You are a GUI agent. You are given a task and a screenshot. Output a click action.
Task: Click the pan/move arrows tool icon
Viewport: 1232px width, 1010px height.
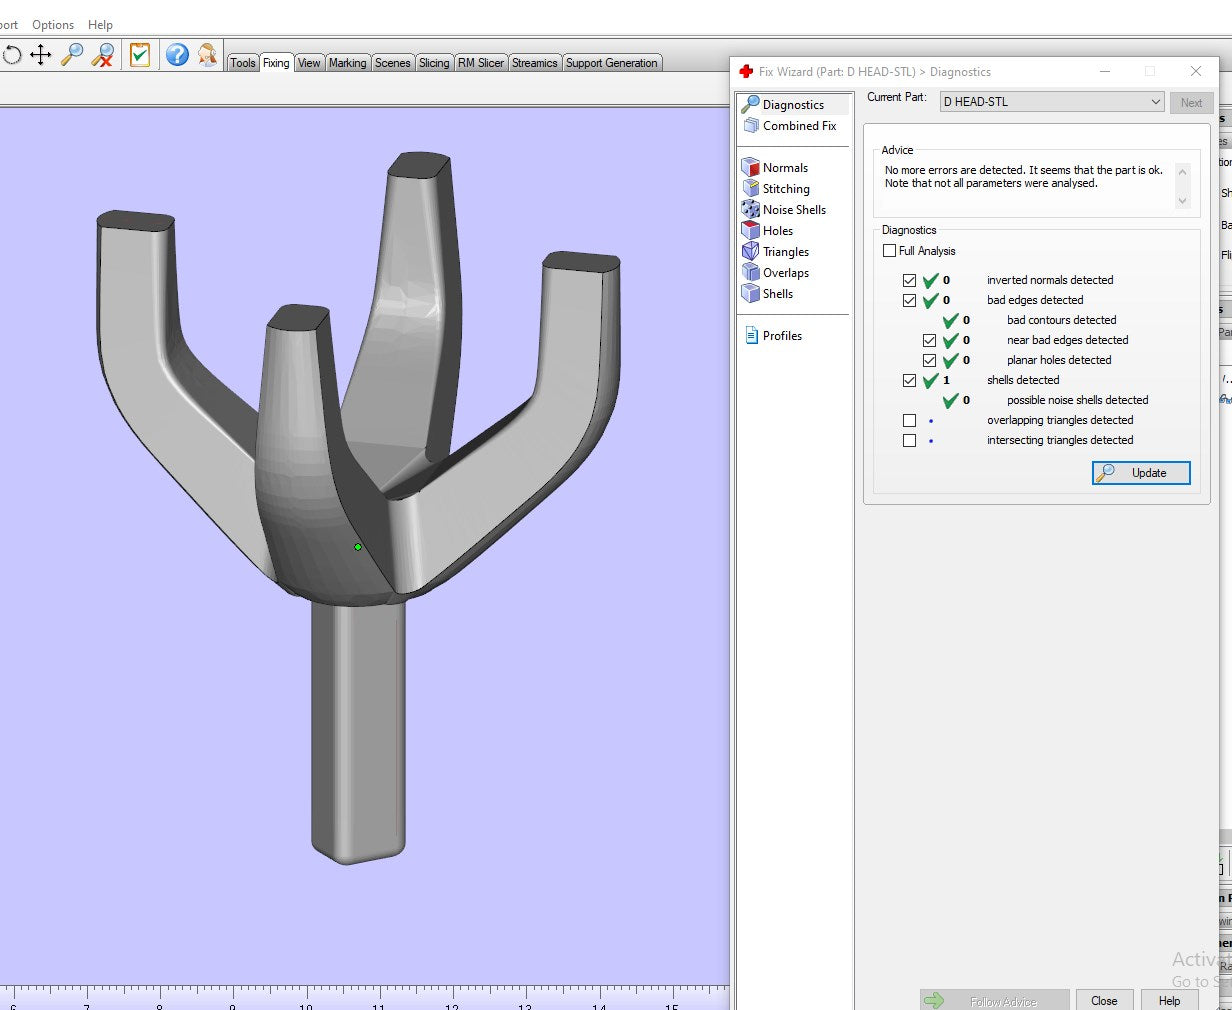click(x=41, y=55)
